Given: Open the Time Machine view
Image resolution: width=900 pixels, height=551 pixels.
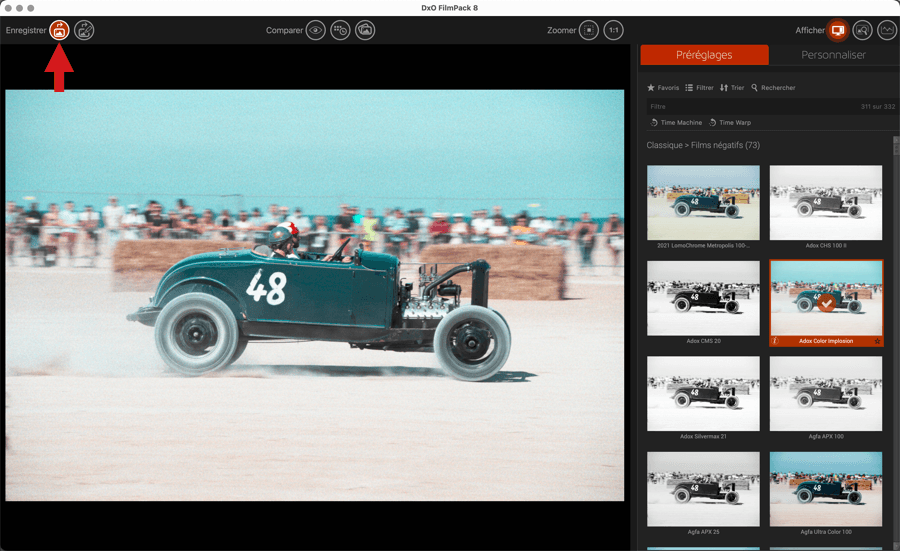Looking at the screenshot, I should tap(676, 123).
